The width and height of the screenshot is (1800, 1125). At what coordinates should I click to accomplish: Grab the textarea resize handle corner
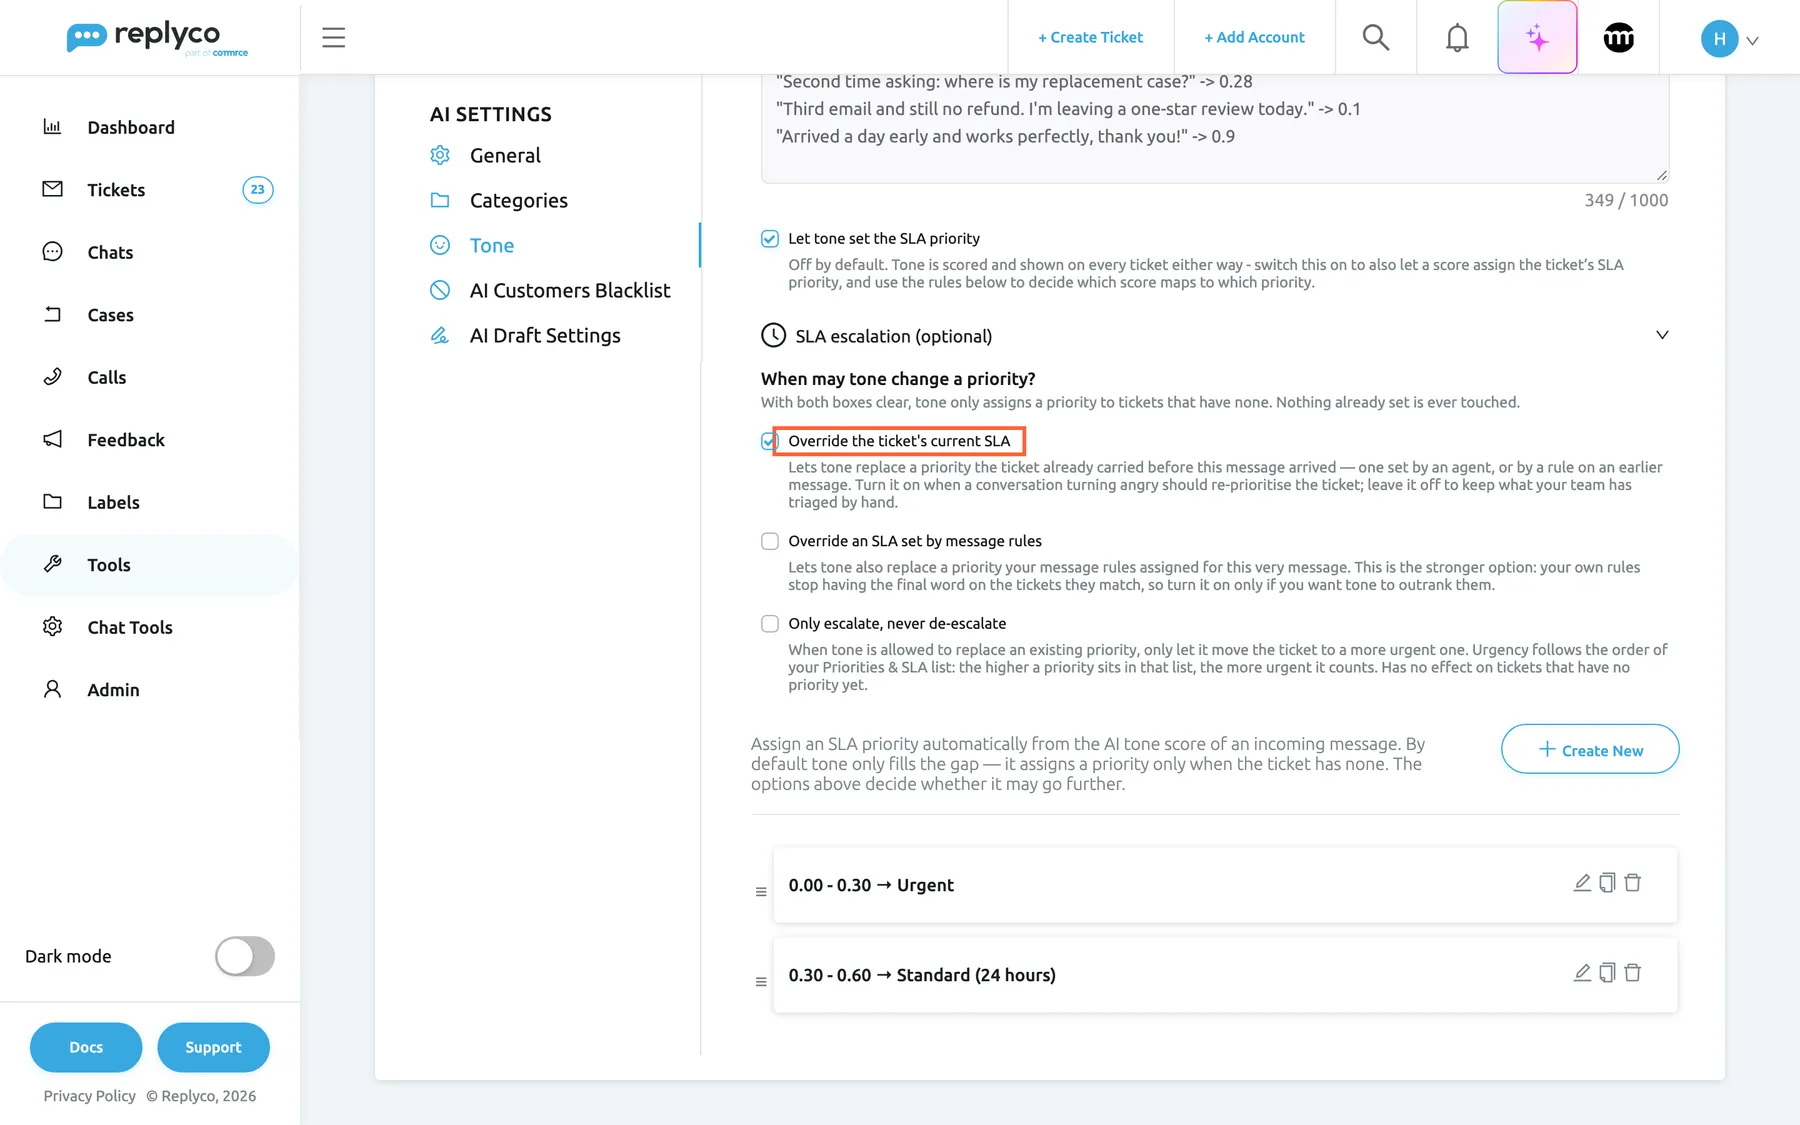(1661, 175)
